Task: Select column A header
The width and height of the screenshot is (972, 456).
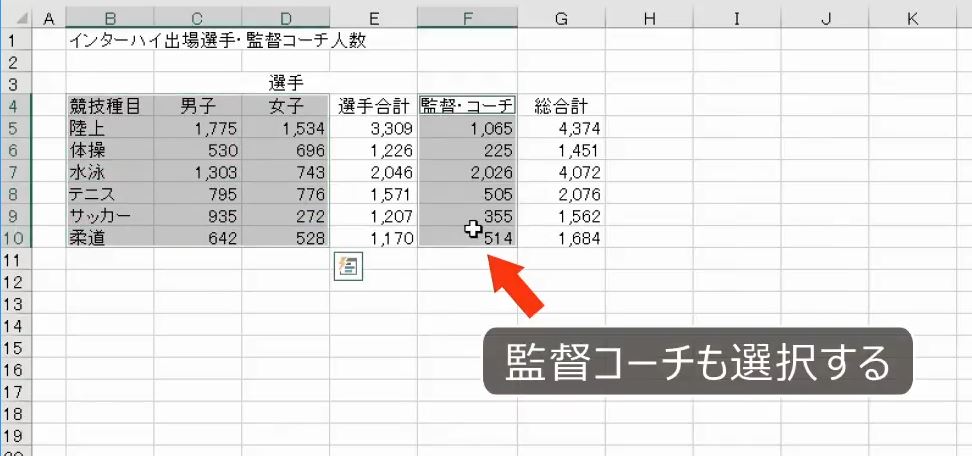Action: (48, 19)
